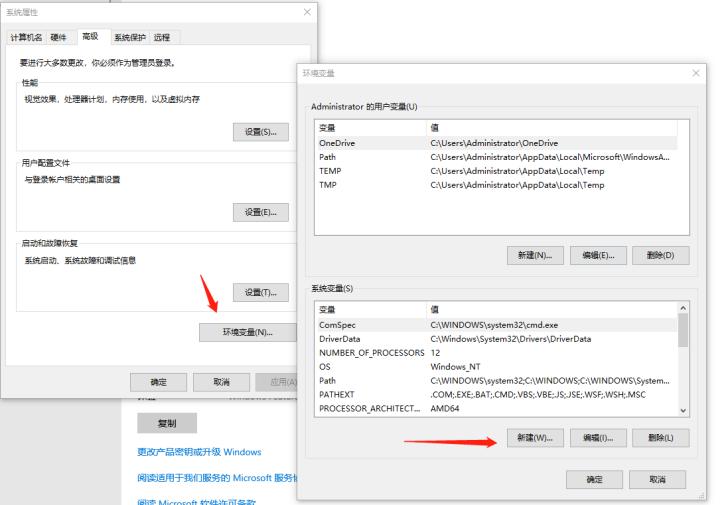Click C:\Users\Administrator\OneDrive value cell

click(494, 143)
